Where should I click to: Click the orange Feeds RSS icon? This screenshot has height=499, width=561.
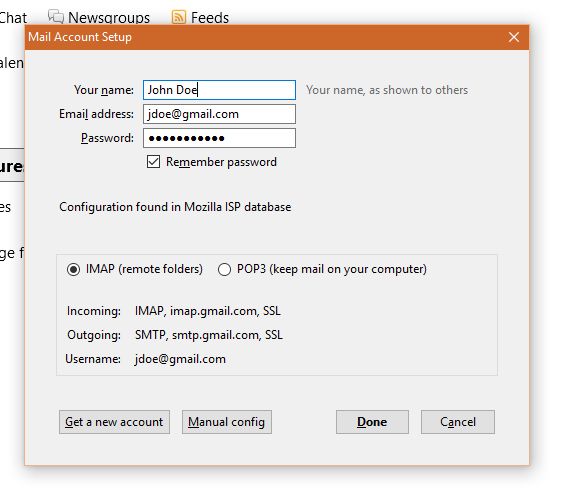click(x=179, y=17)
